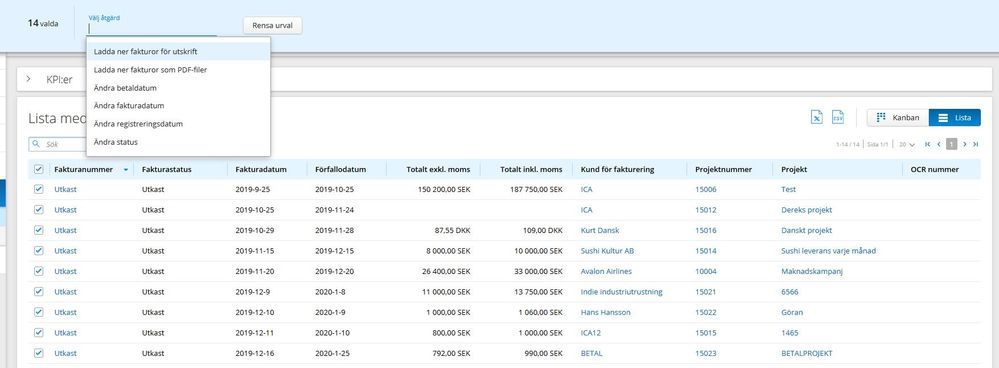Switch to Lista view
Viewport: 999px width, 368px height.
[x=954, y=118]
